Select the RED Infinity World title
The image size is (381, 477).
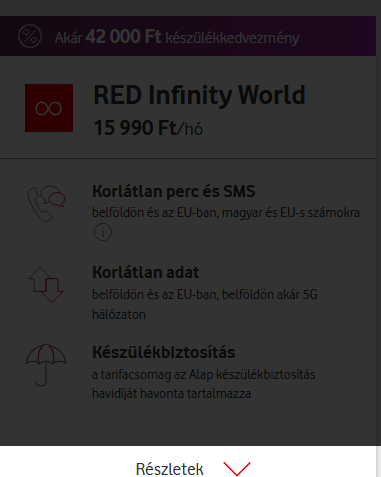click(199, 95)
